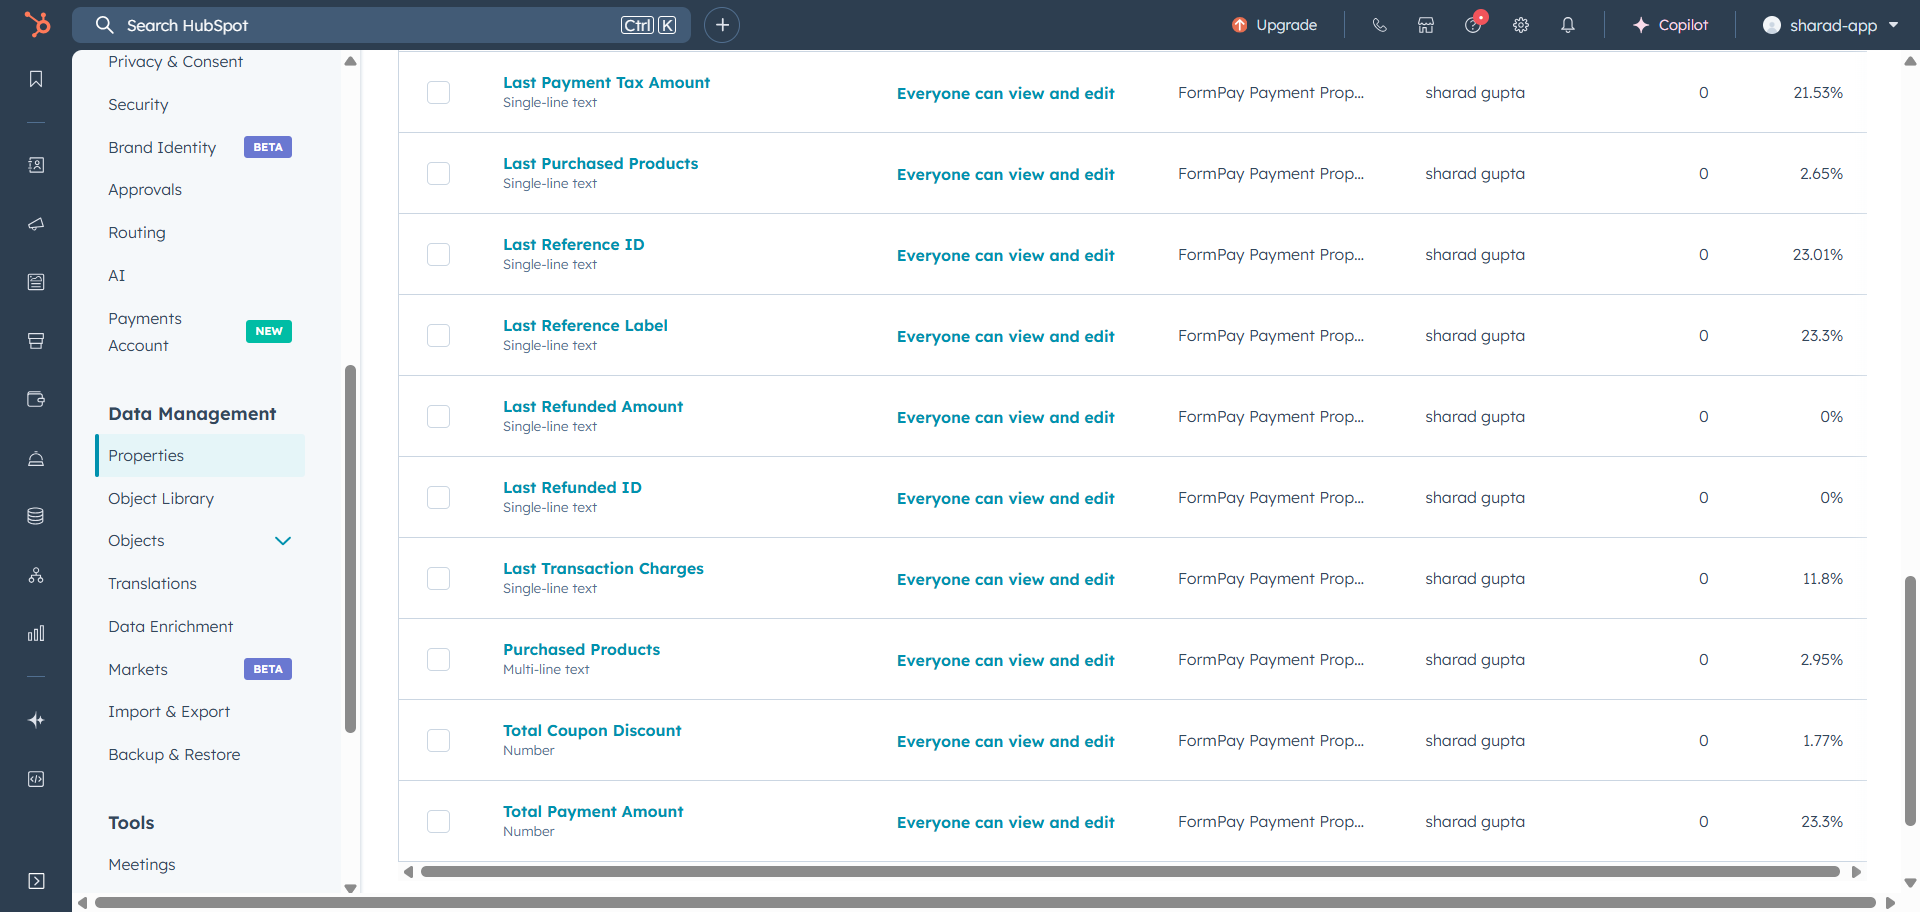The width and height of the screenshot is (1920, 912).
Task: Select the Last Refunded Amount checkbox
Action: pyautogui.click(x=438, y=416)
